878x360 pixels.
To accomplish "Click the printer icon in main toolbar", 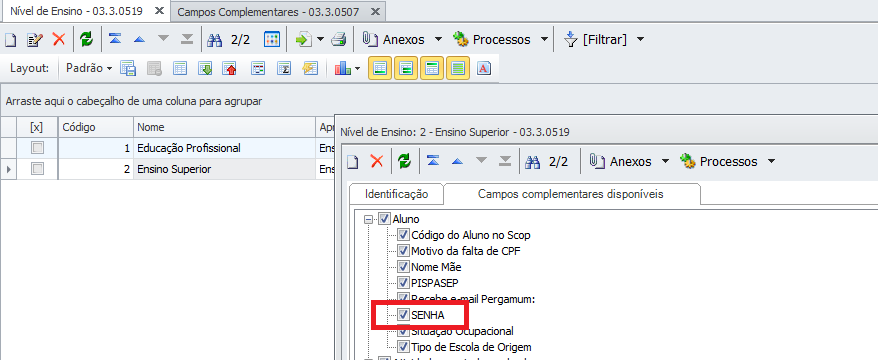I will (x=339, y=40).
